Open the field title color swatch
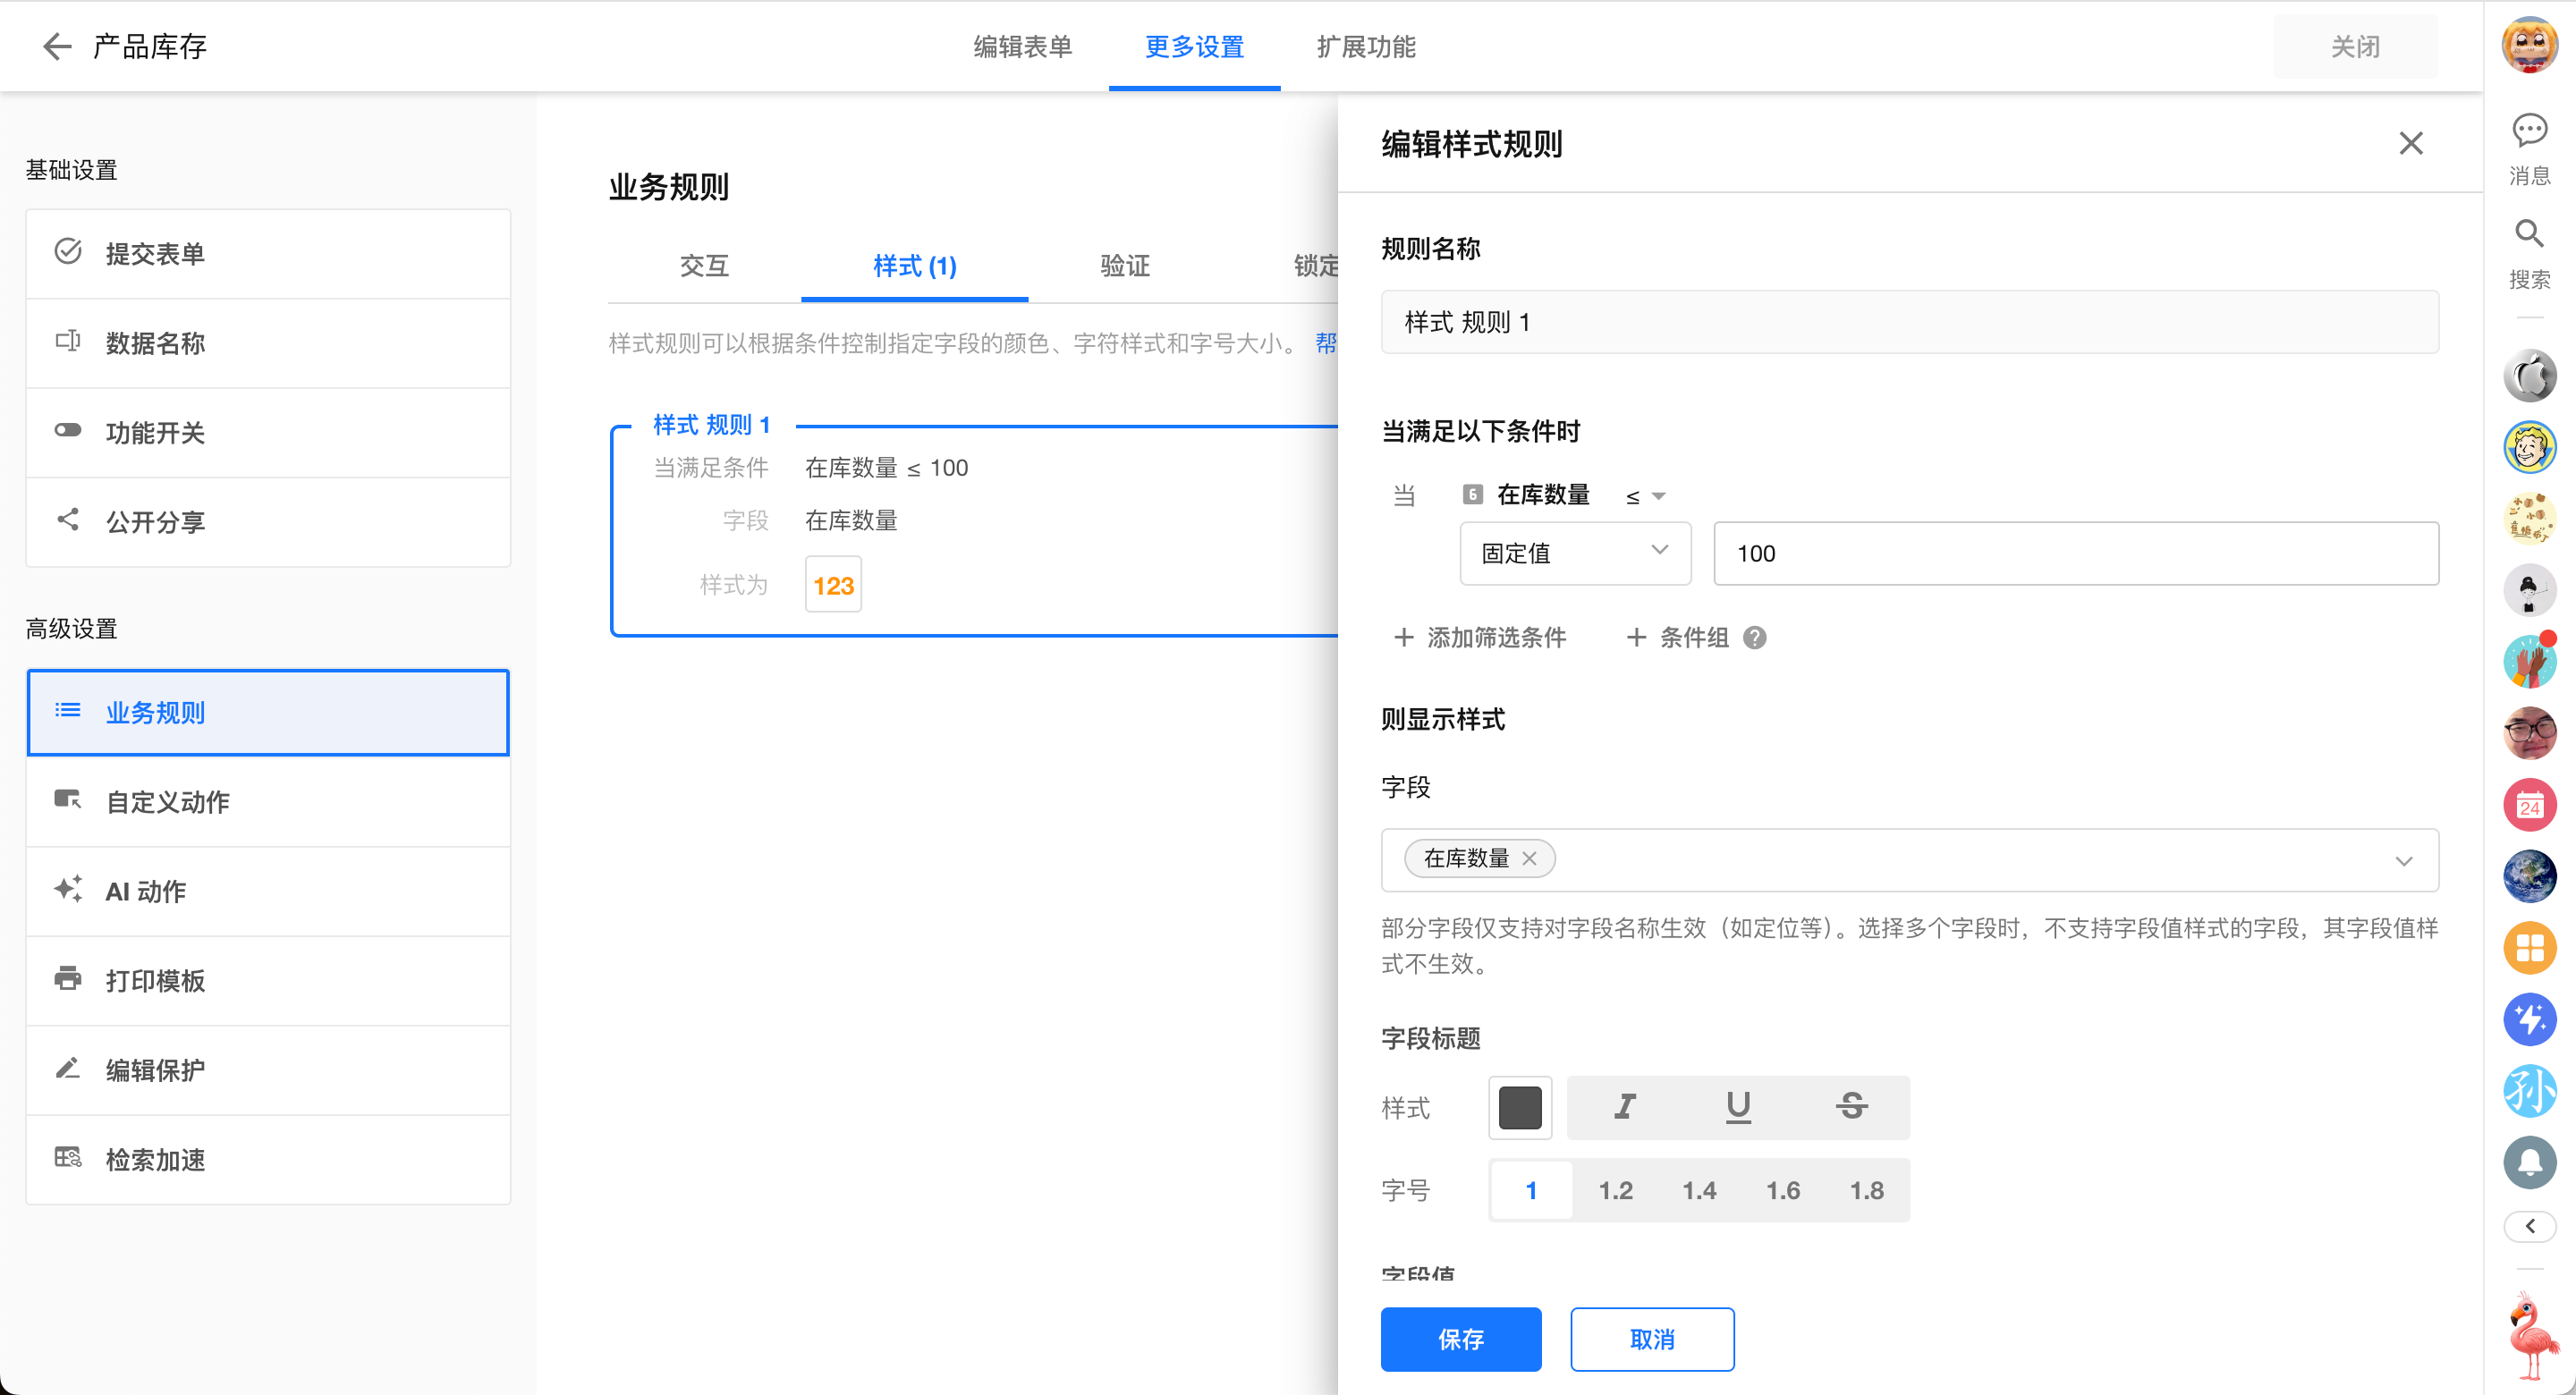The width and height of the screenshot is (2576, 1395). 1520,1108
